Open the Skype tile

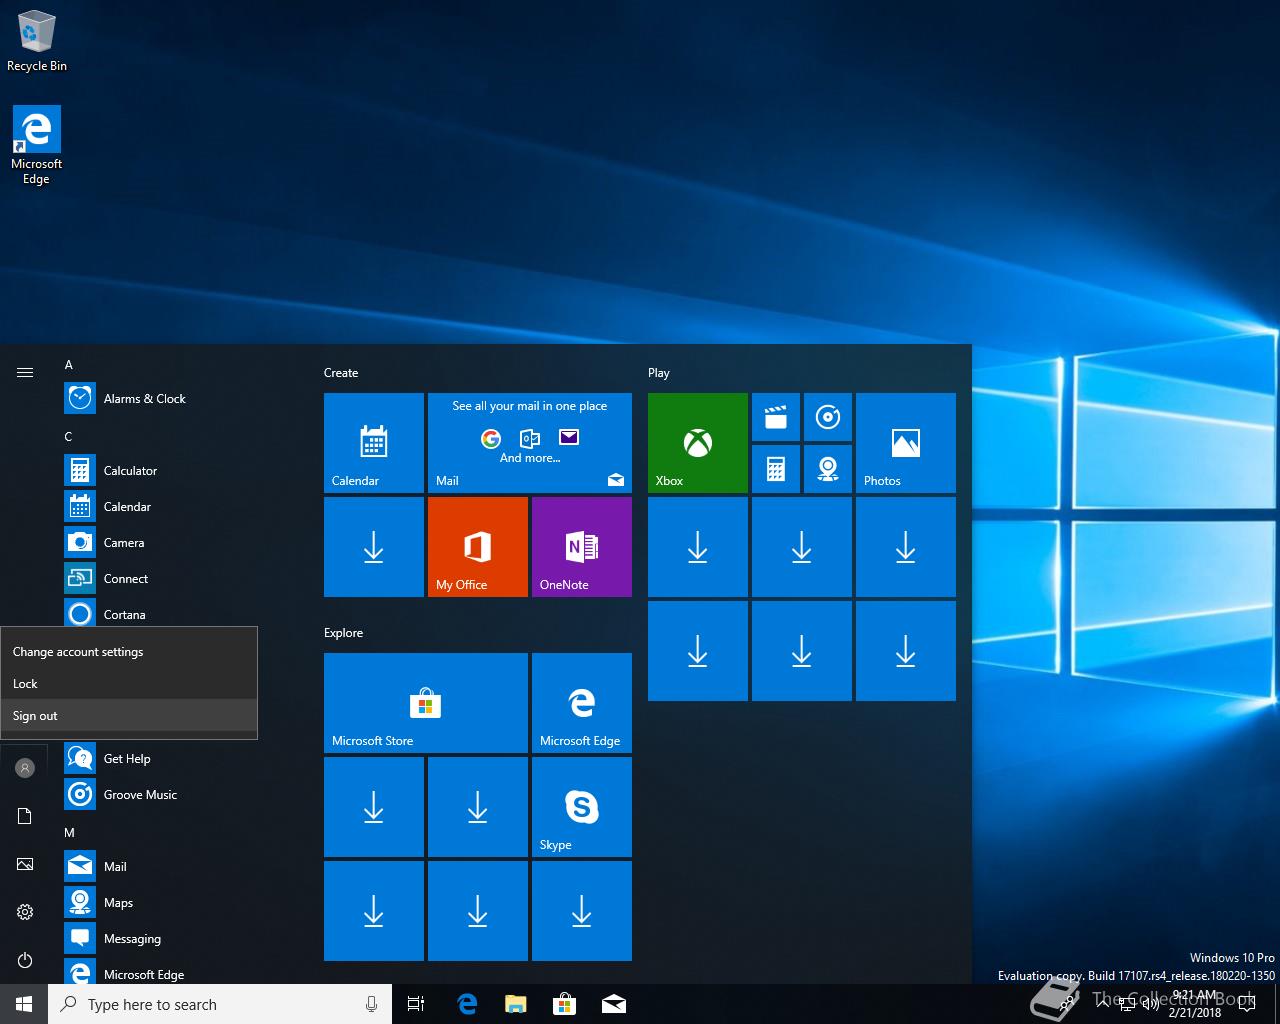(x=582, y=807)
